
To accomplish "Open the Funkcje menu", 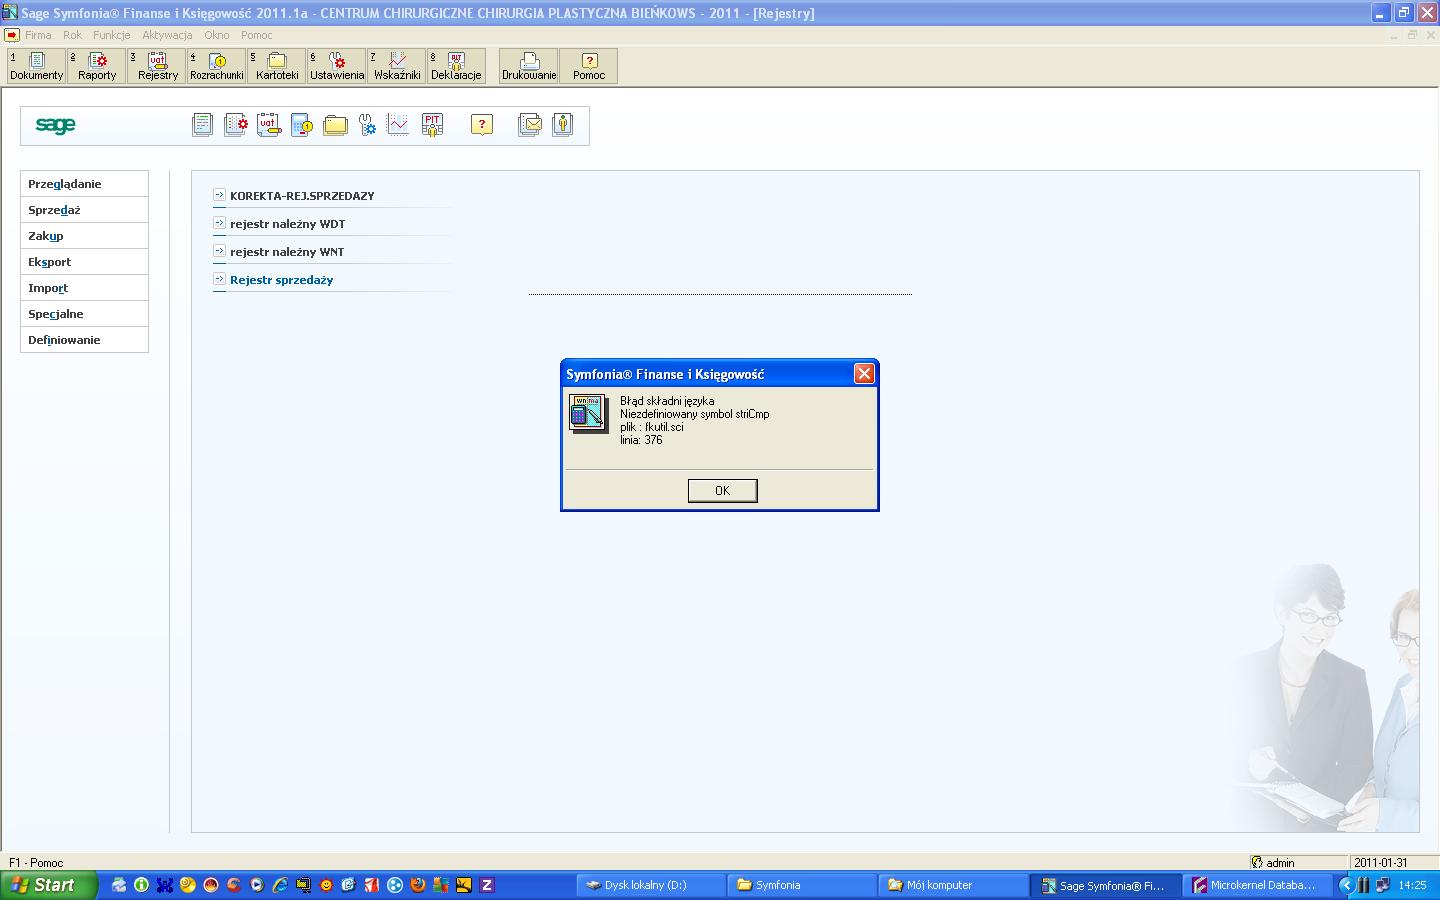I will 112,35.
